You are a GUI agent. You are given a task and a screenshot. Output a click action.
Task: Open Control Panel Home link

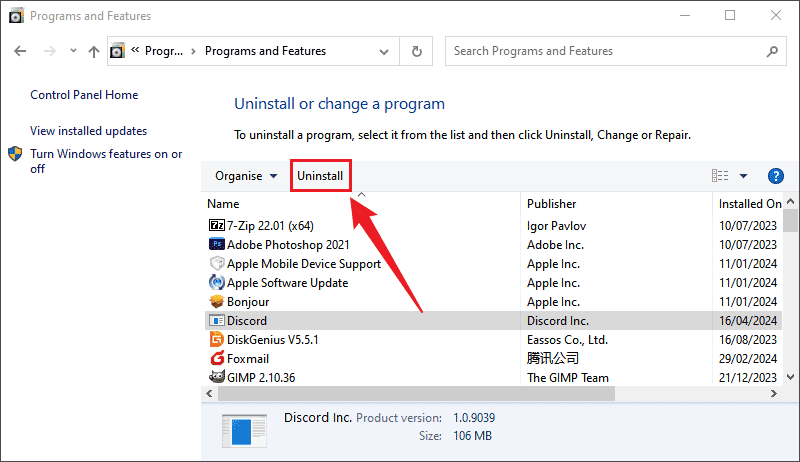click(84, 95)
